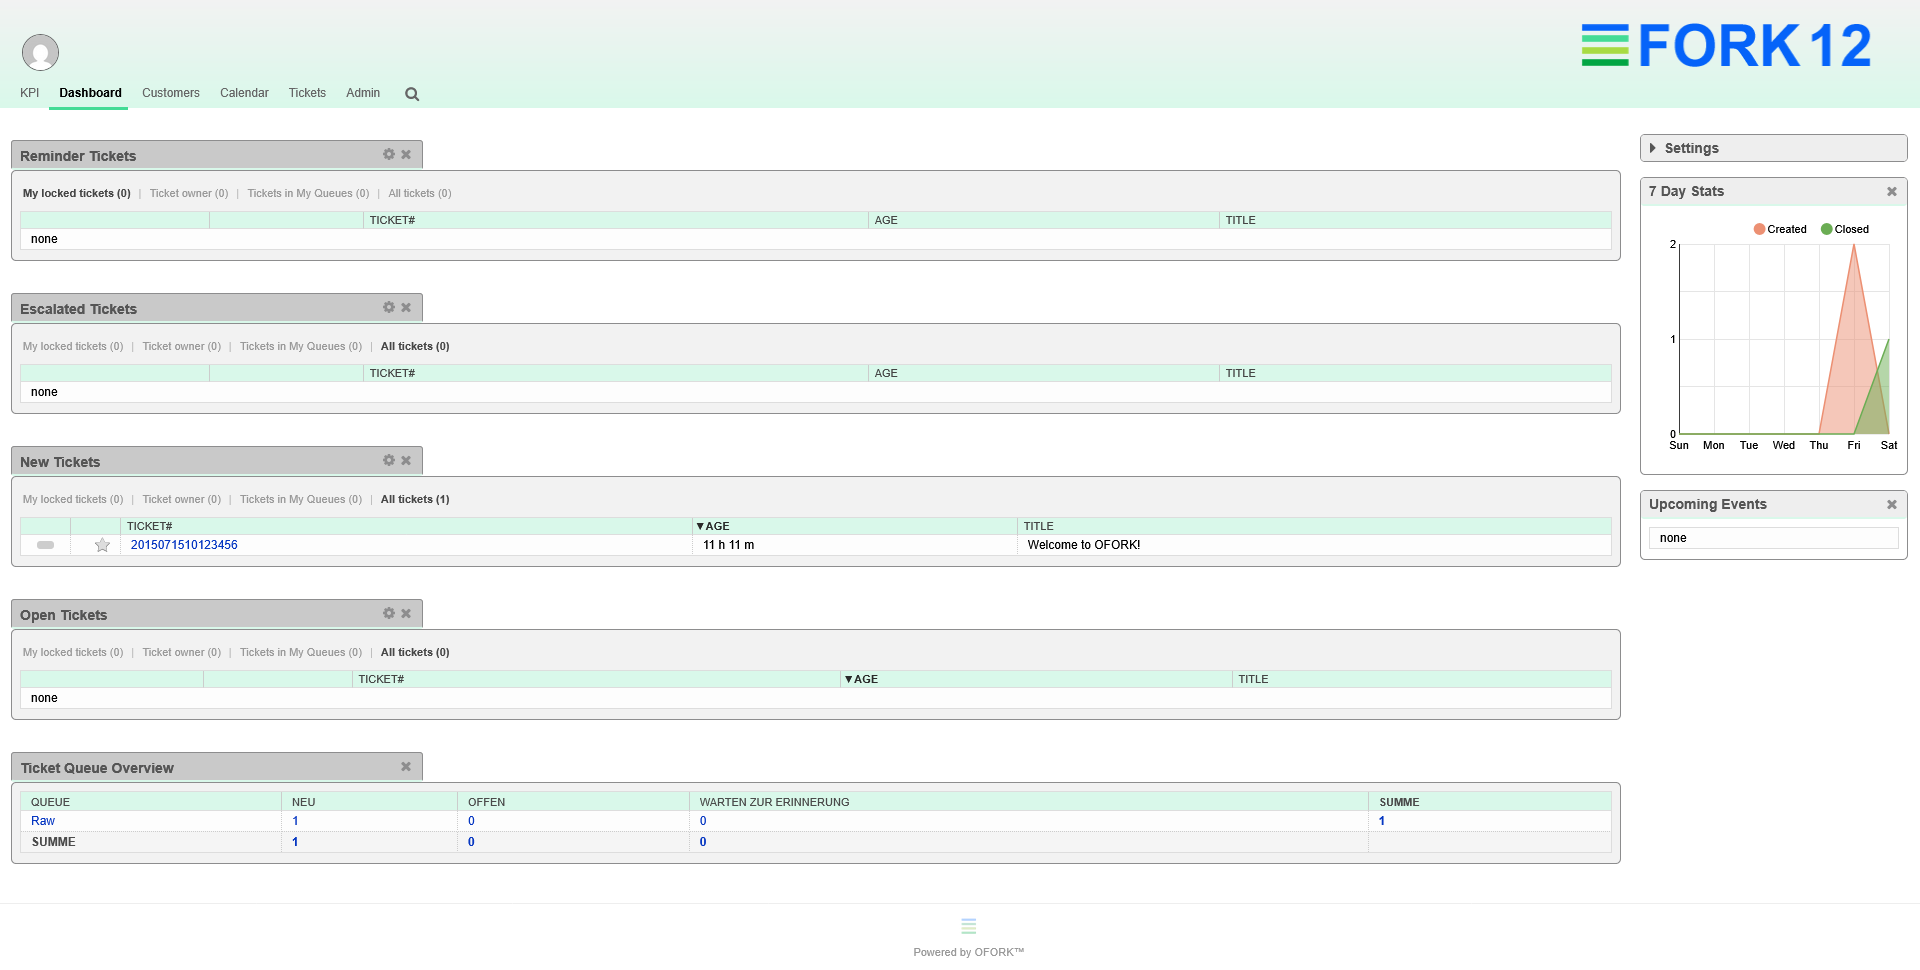The image size is (1920, 970).
Task: Star ticket 2015071510123456 in New Tickets
Action: 101,546
